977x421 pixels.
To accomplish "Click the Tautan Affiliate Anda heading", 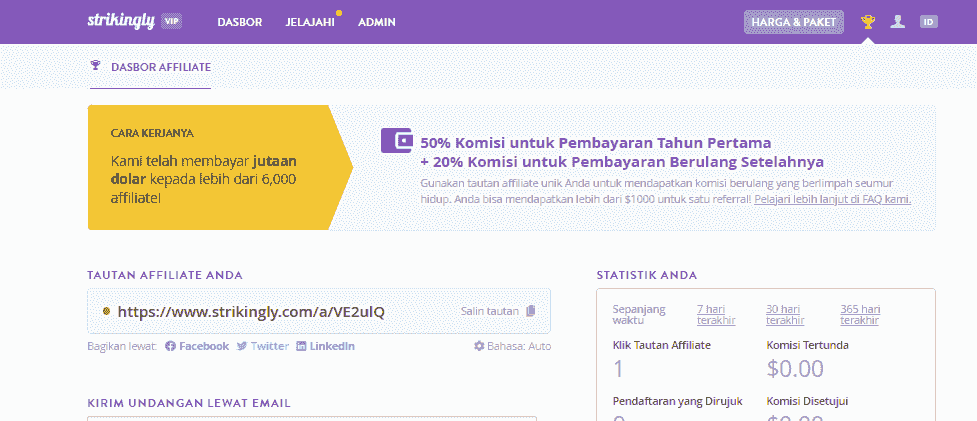I will [165, 275].
